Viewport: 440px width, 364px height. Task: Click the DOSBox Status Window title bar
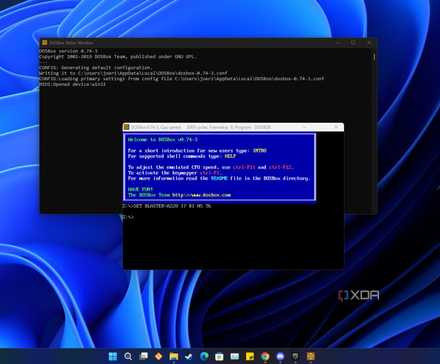coord(208,43)
